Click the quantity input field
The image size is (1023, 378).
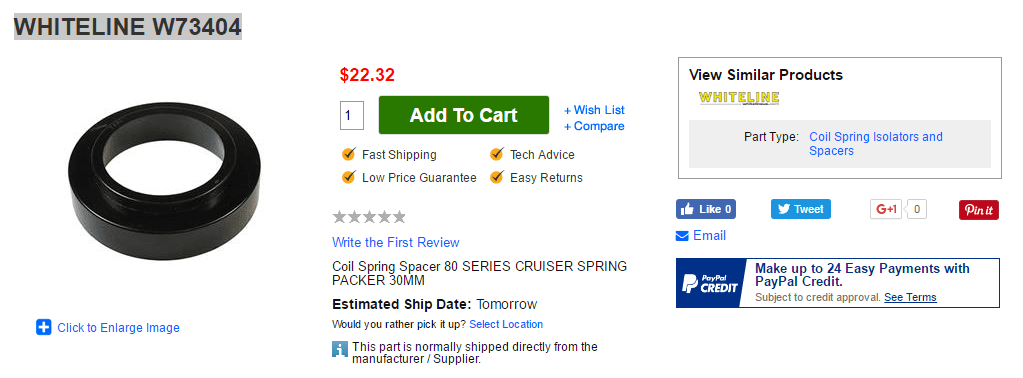click(x=352, y=116)
